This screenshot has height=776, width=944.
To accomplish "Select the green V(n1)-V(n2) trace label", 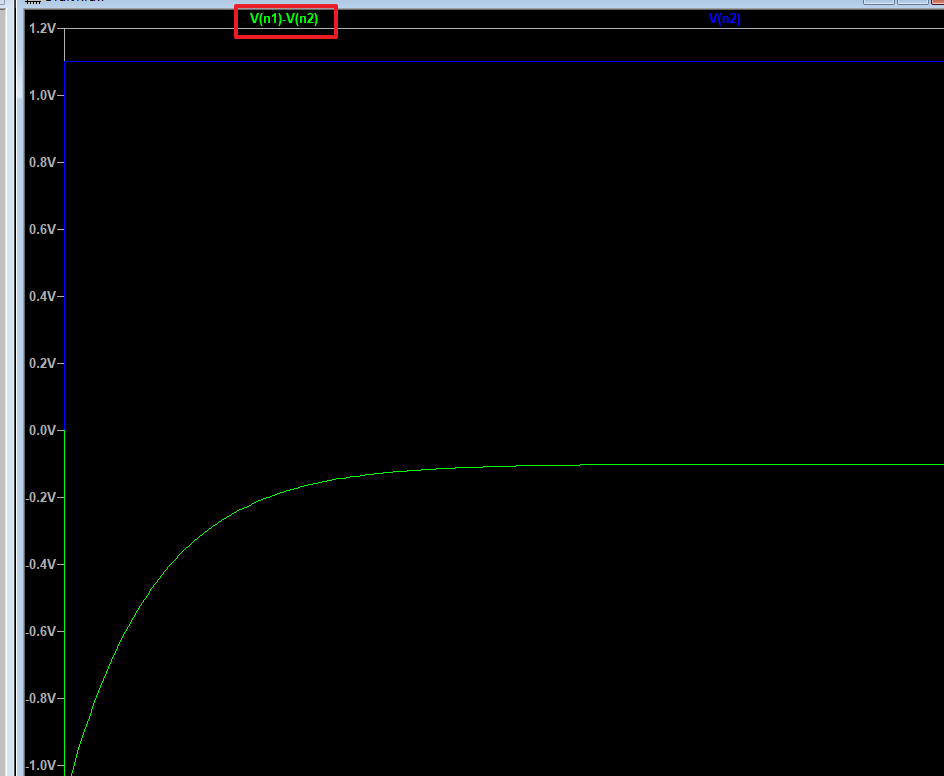I will click(x=284, y=19).
